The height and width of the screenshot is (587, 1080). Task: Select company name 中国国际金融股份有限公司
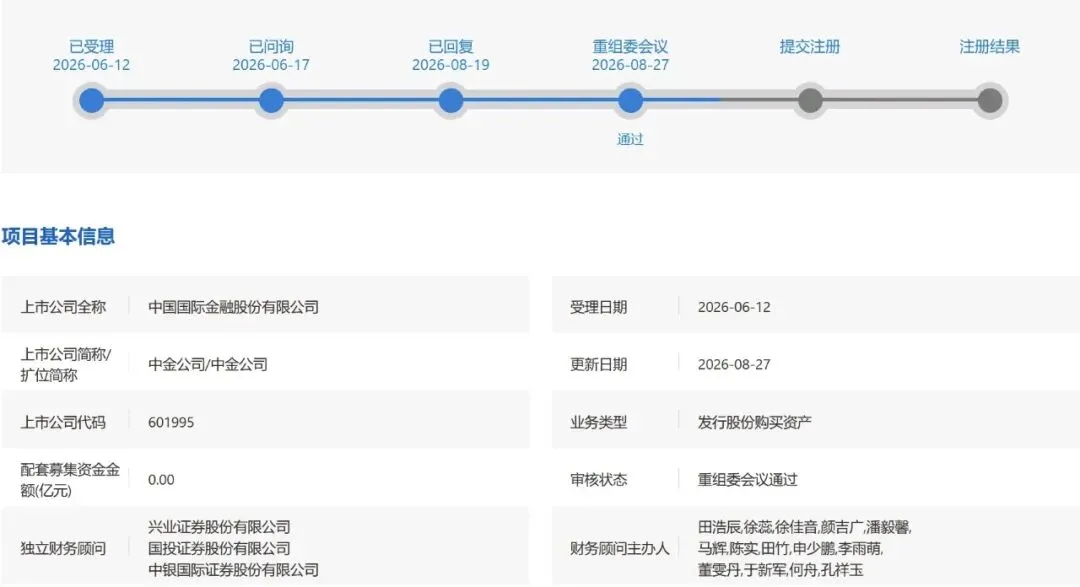coord(233,307)
